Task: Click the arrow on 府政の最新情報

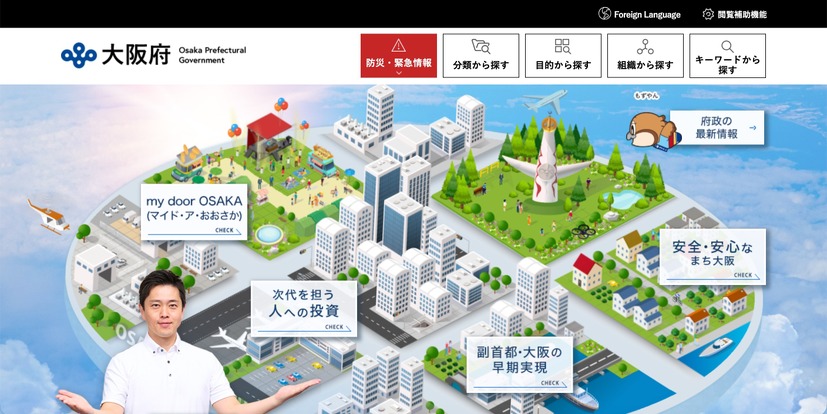Action: click(753, 128)
